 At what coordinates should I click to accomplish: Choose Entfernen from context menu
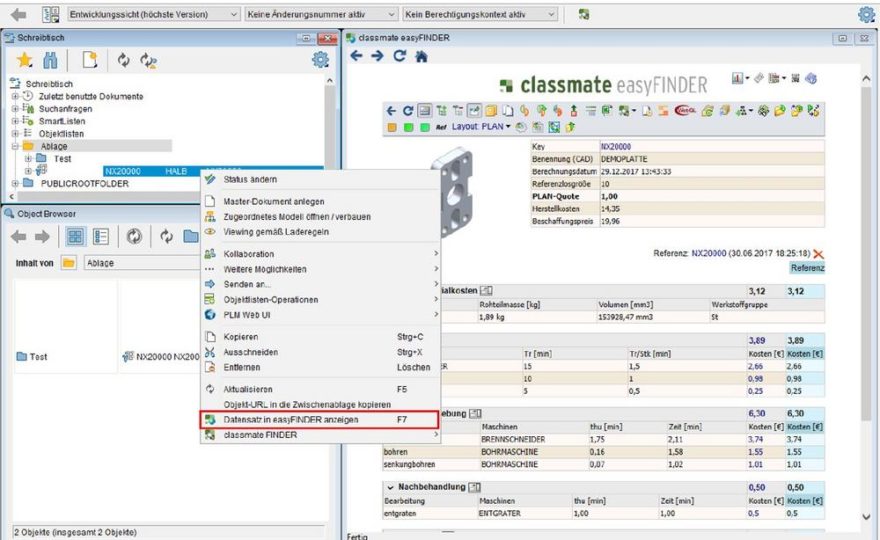pos(320,367)
